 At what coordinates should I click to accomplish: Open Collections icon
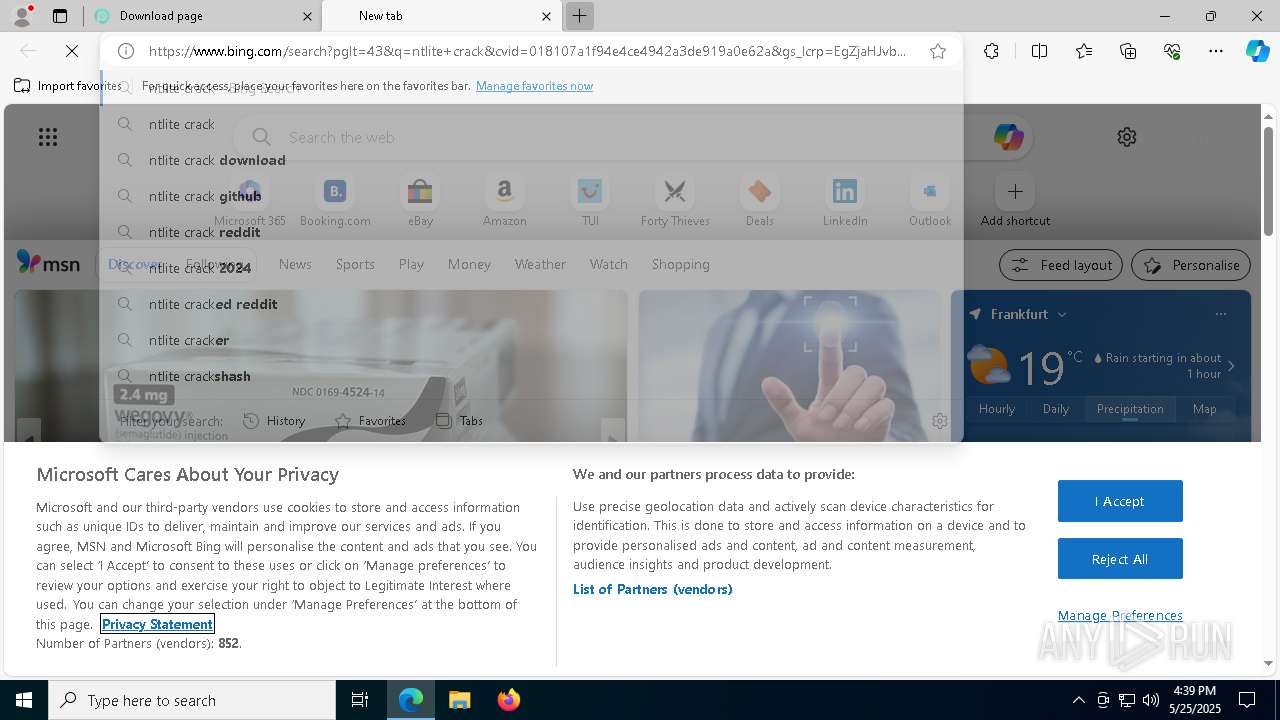[1128, 51]
